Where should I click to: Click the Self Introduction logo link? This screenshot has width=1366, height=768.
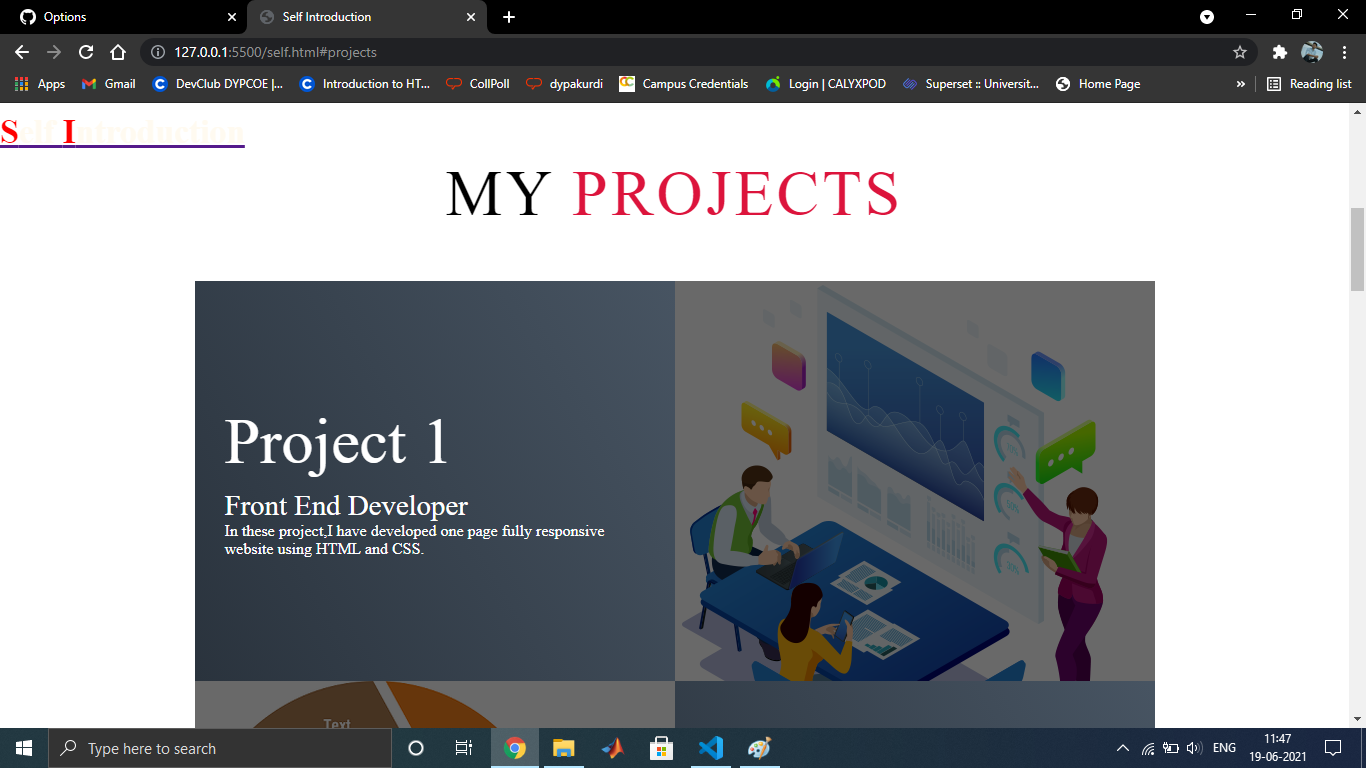point(122,131)
